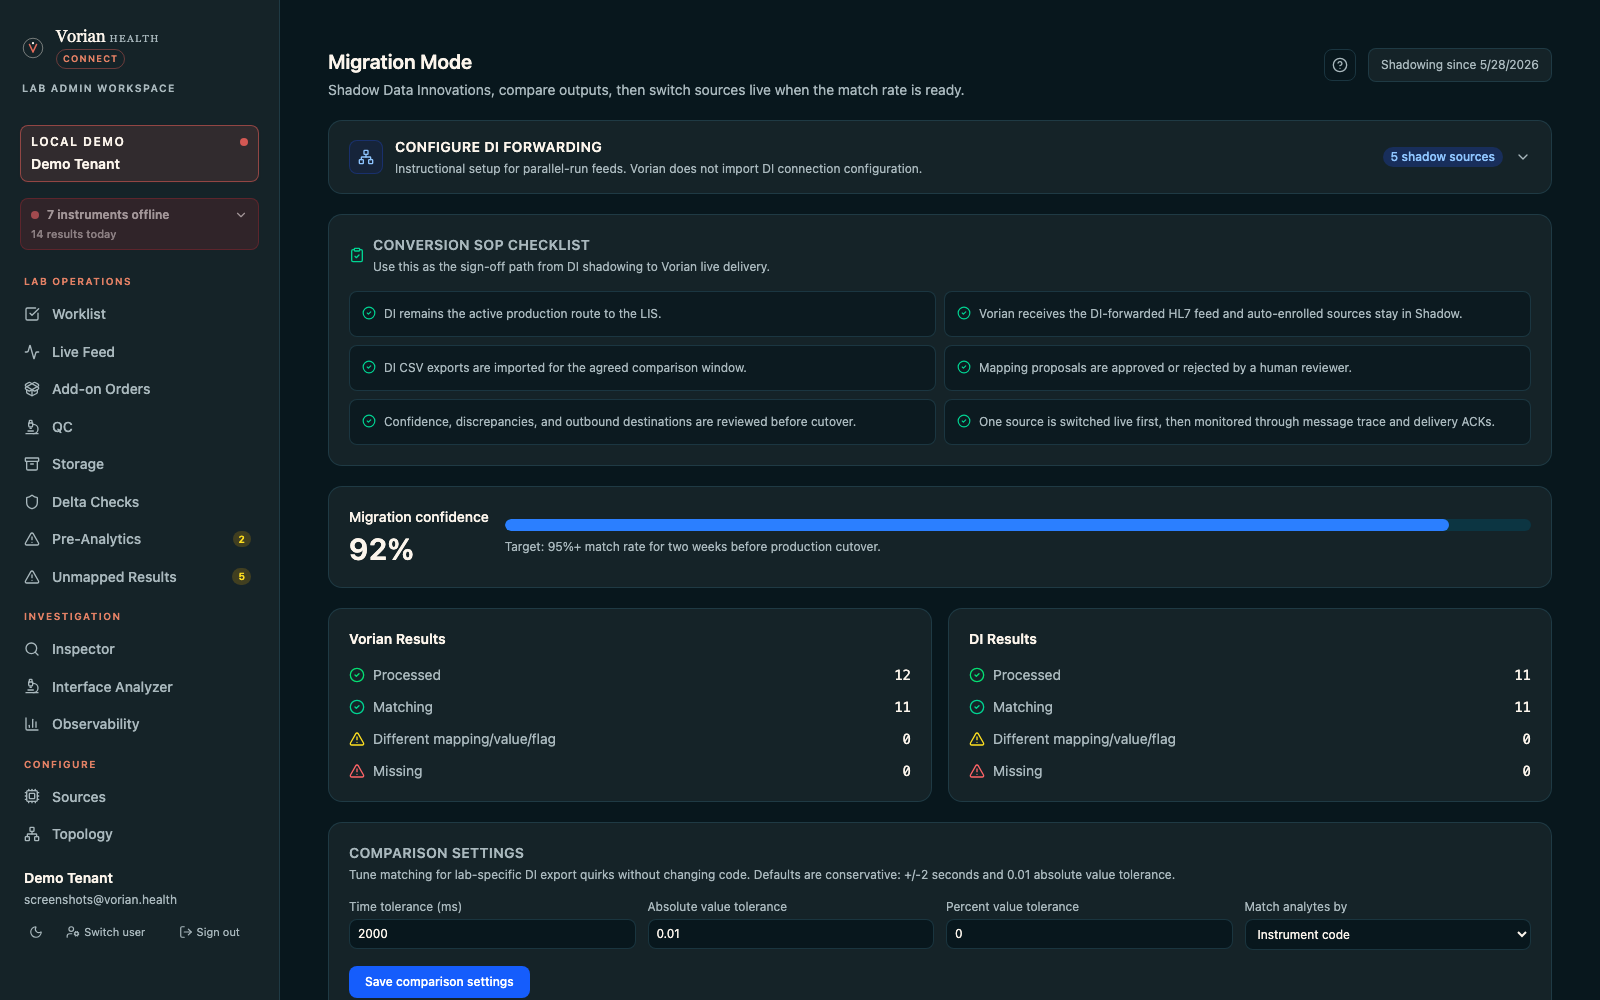Click DI Results Missing red warning icon
Image resolution: width=1600 pixels, height=1000 pixels.
(x=977, y=771)
